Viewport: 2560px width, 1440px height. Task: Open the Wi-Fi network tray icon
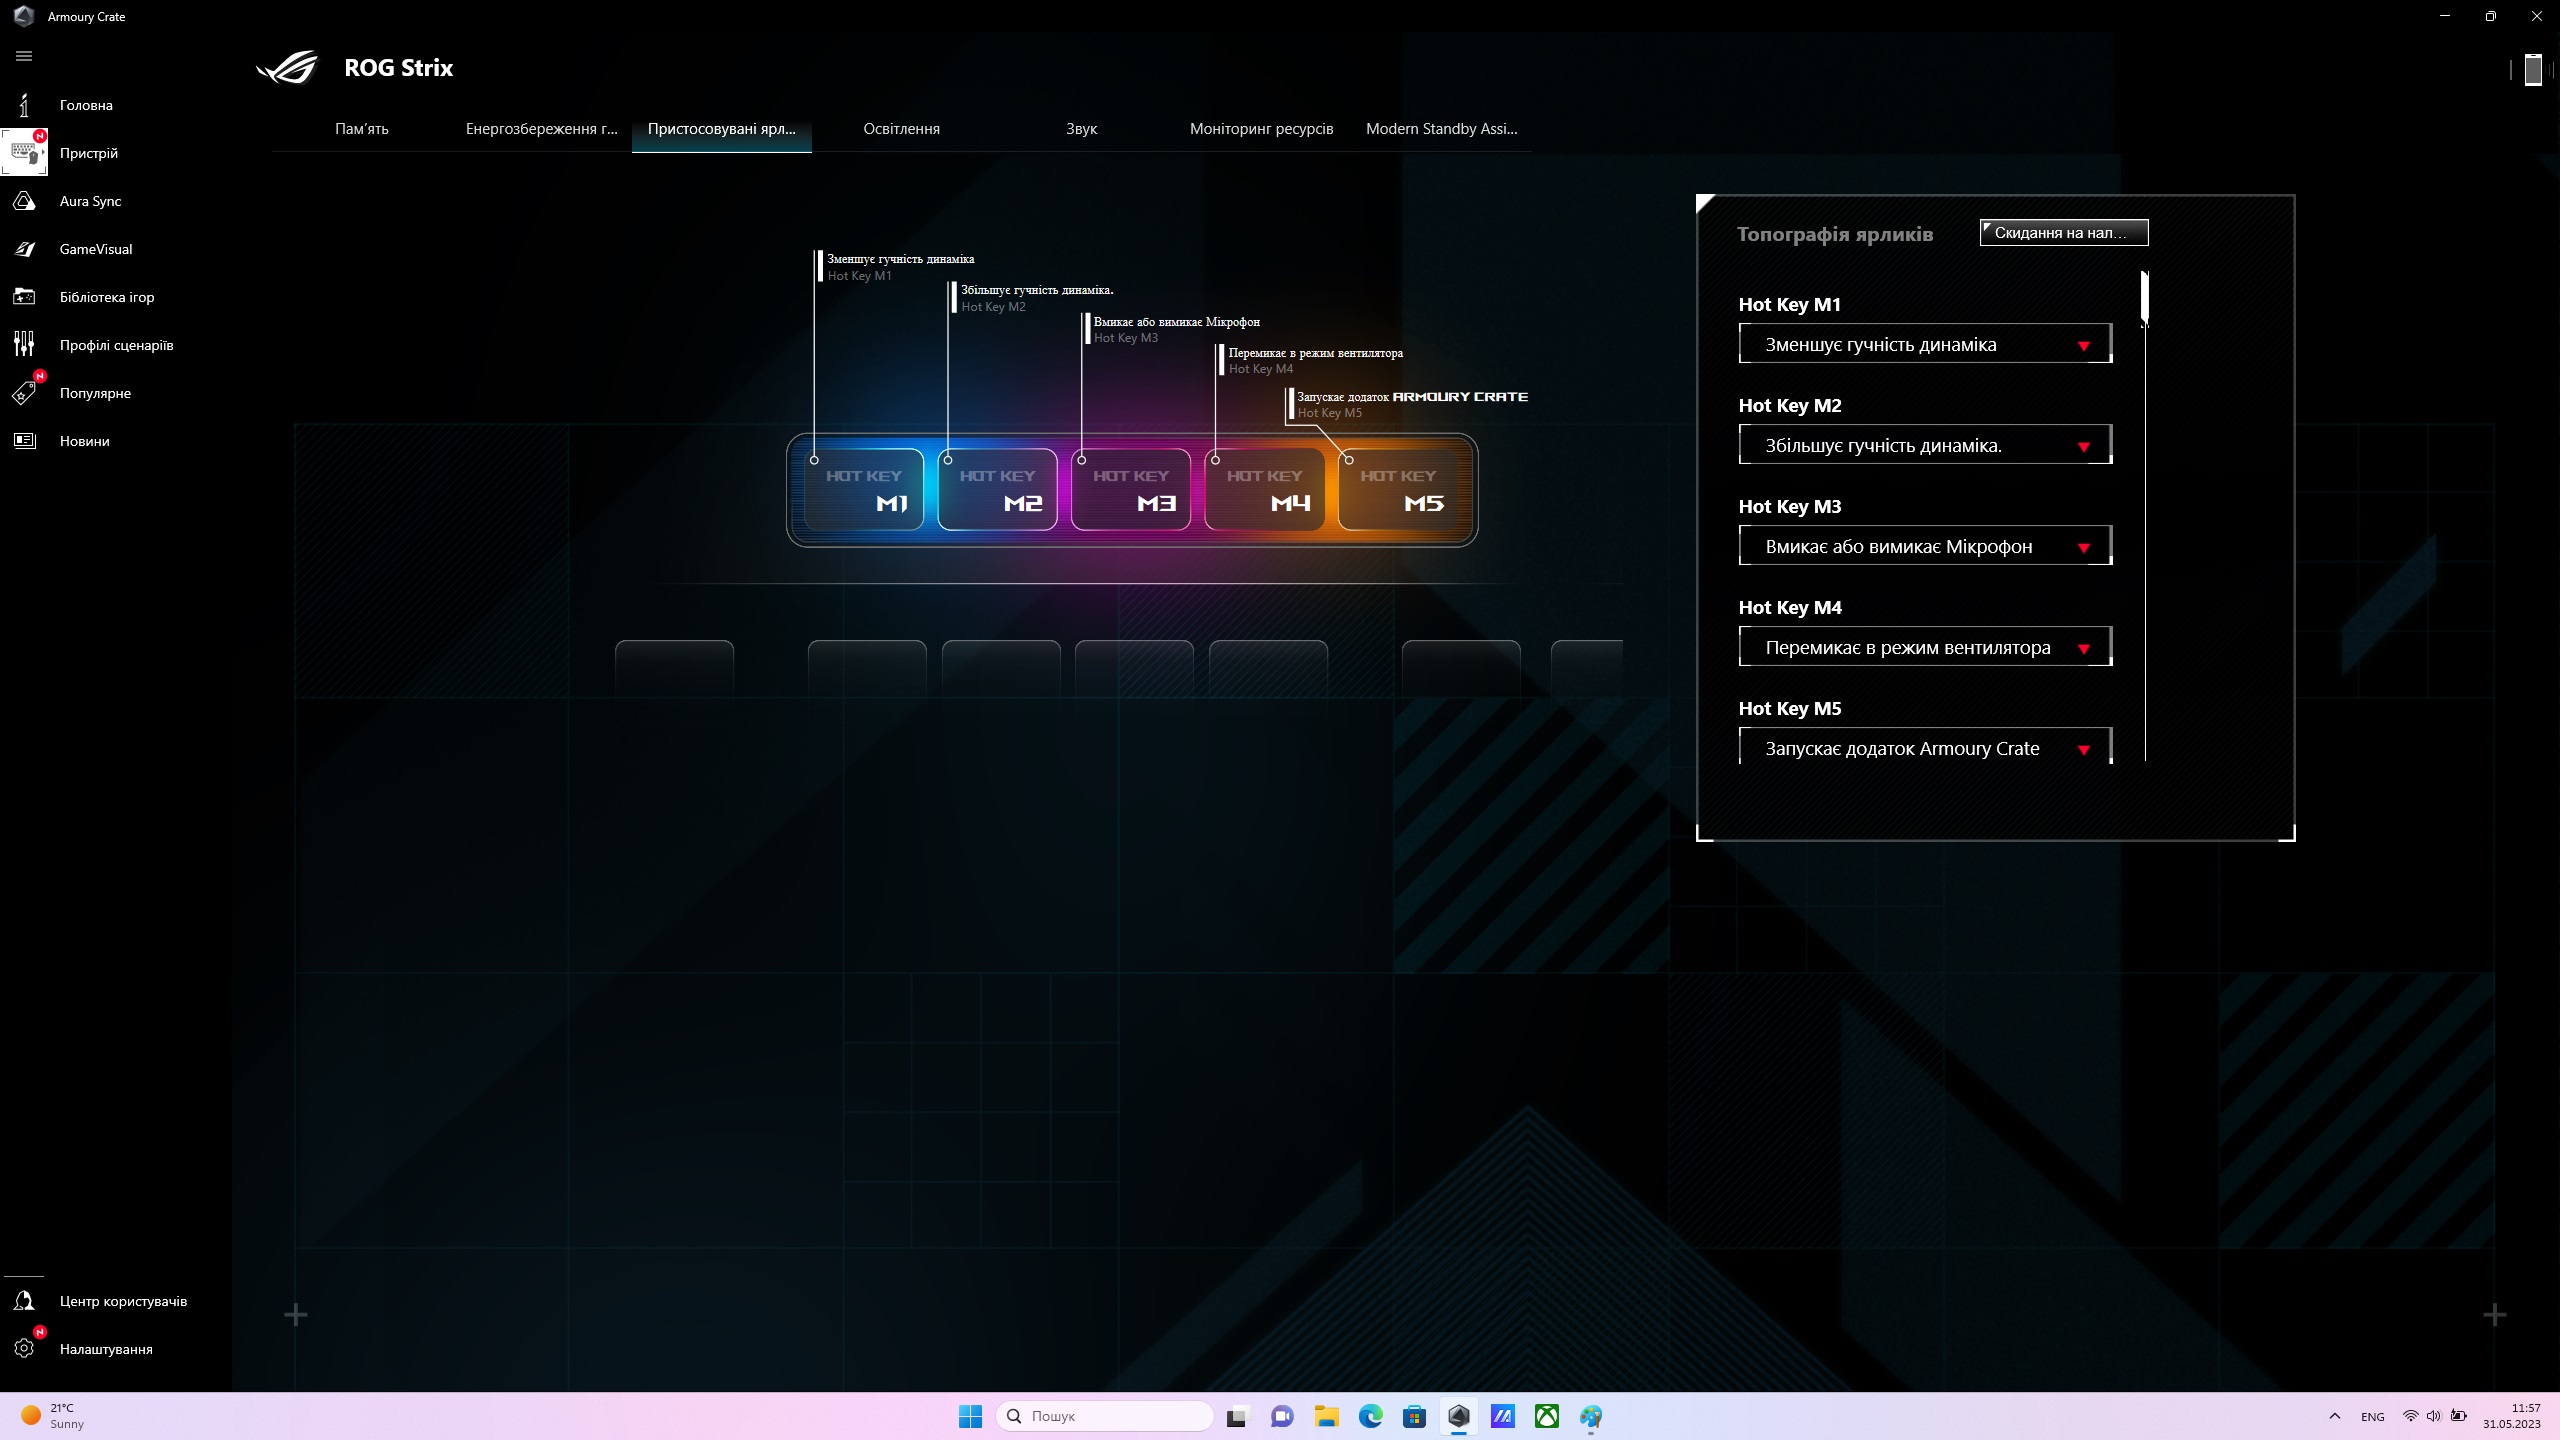(2411, 1416)
